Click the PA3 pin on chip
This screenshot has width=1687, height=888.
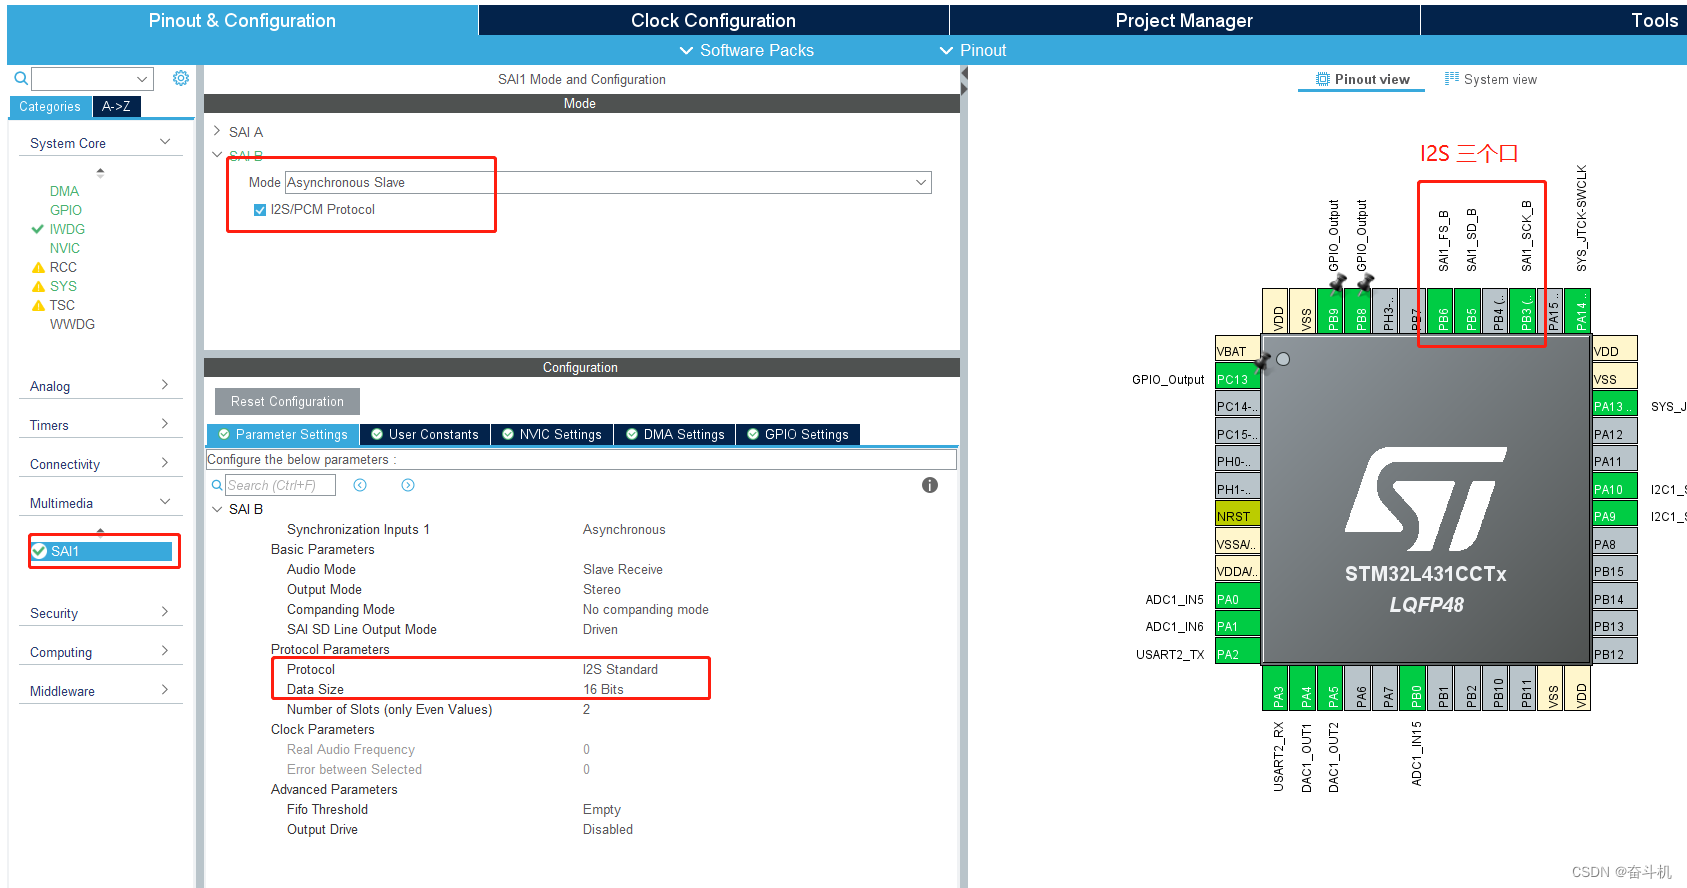point(1275,688)
